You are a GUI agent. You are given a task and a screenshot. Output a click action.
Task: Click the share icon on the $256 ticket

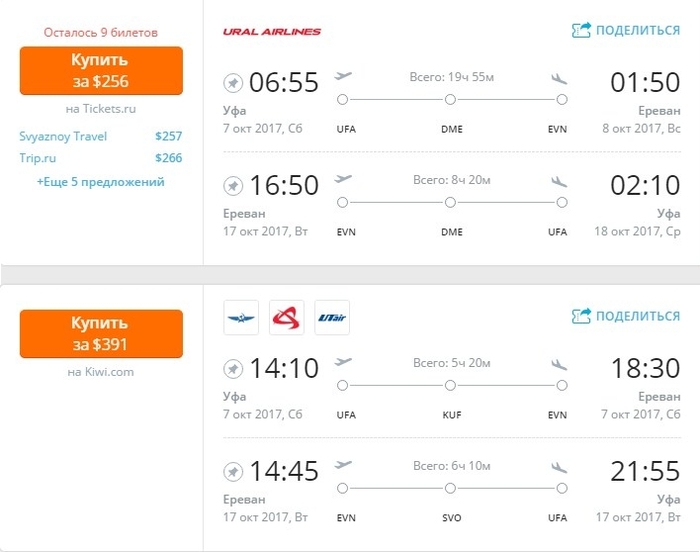(x=582, y=30)
